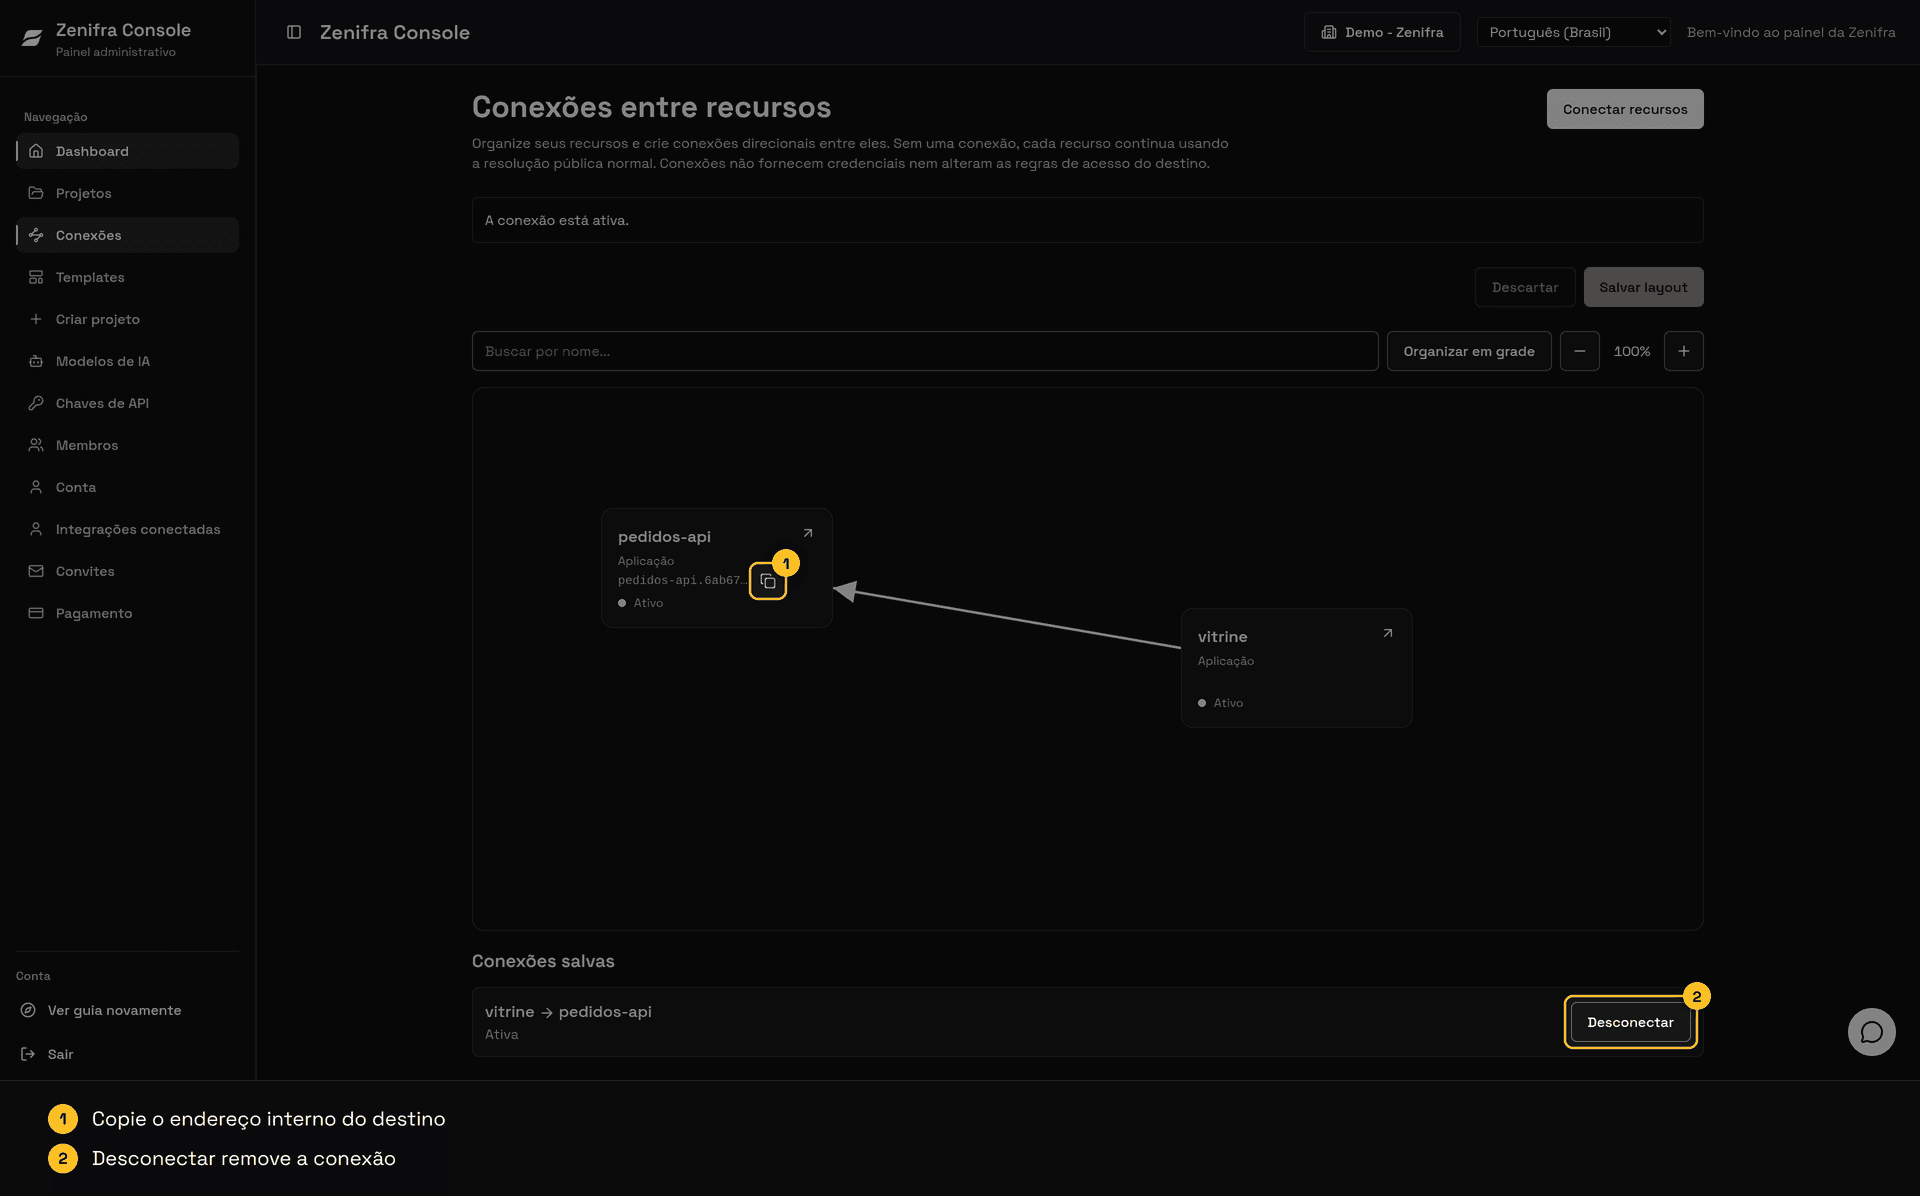The image size is (1920, 1196).
Task: Disconnect vitrine to pedidos-api connection
Action: pyautogui.click(x=1630, y=1022)
